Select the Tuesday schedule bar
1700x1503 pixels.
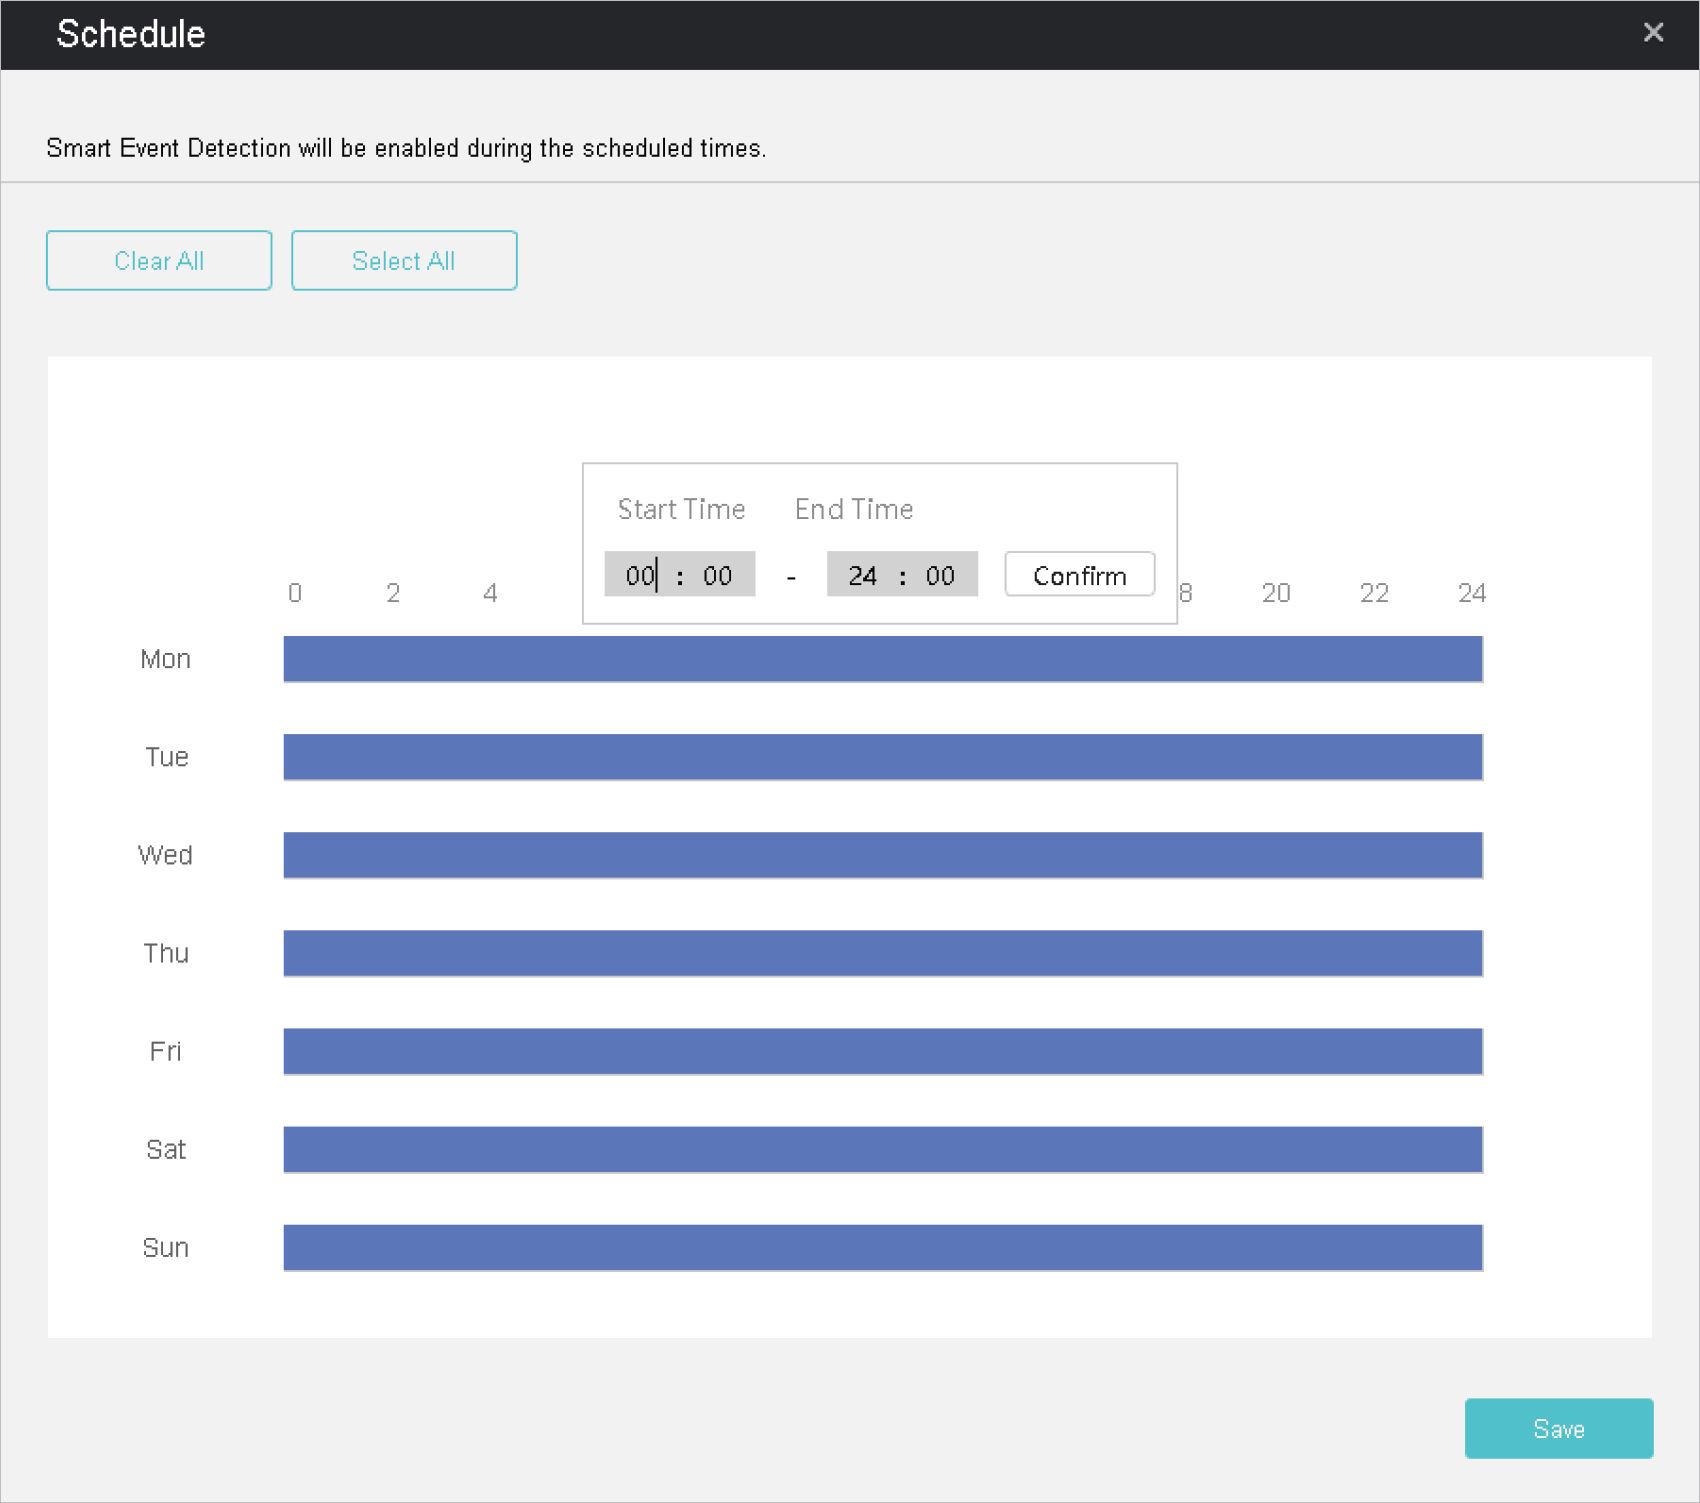click(x=882, y=757)
